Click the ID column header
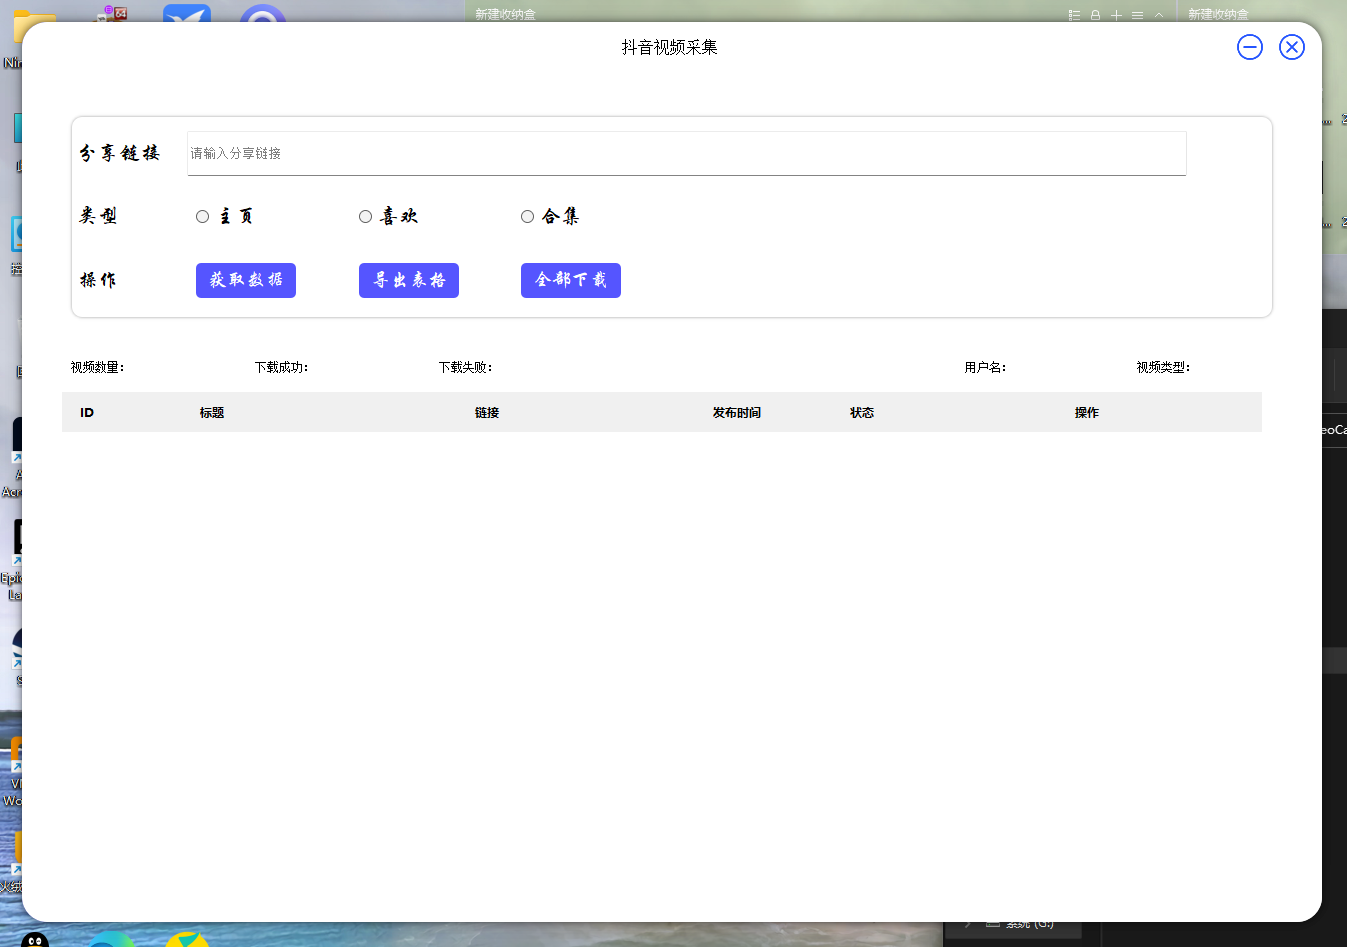1347x947 pixels. point(87,412)
